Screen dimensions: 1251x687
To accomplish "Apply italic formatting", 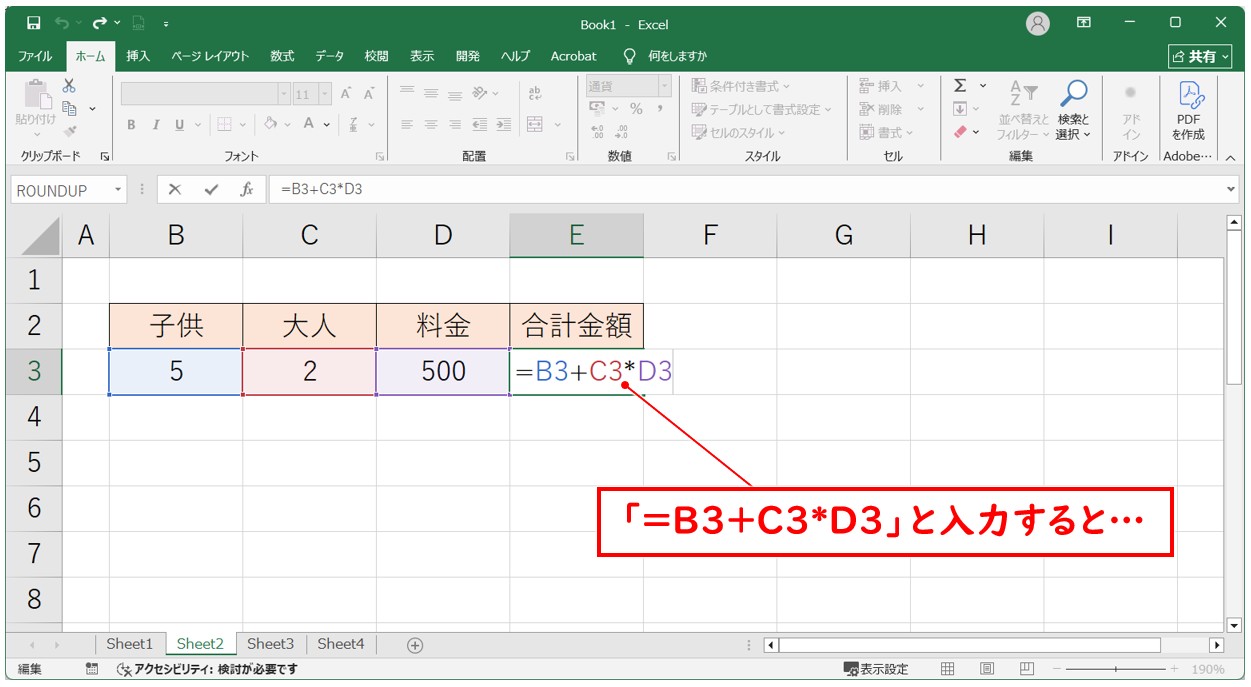I will 155,125.
